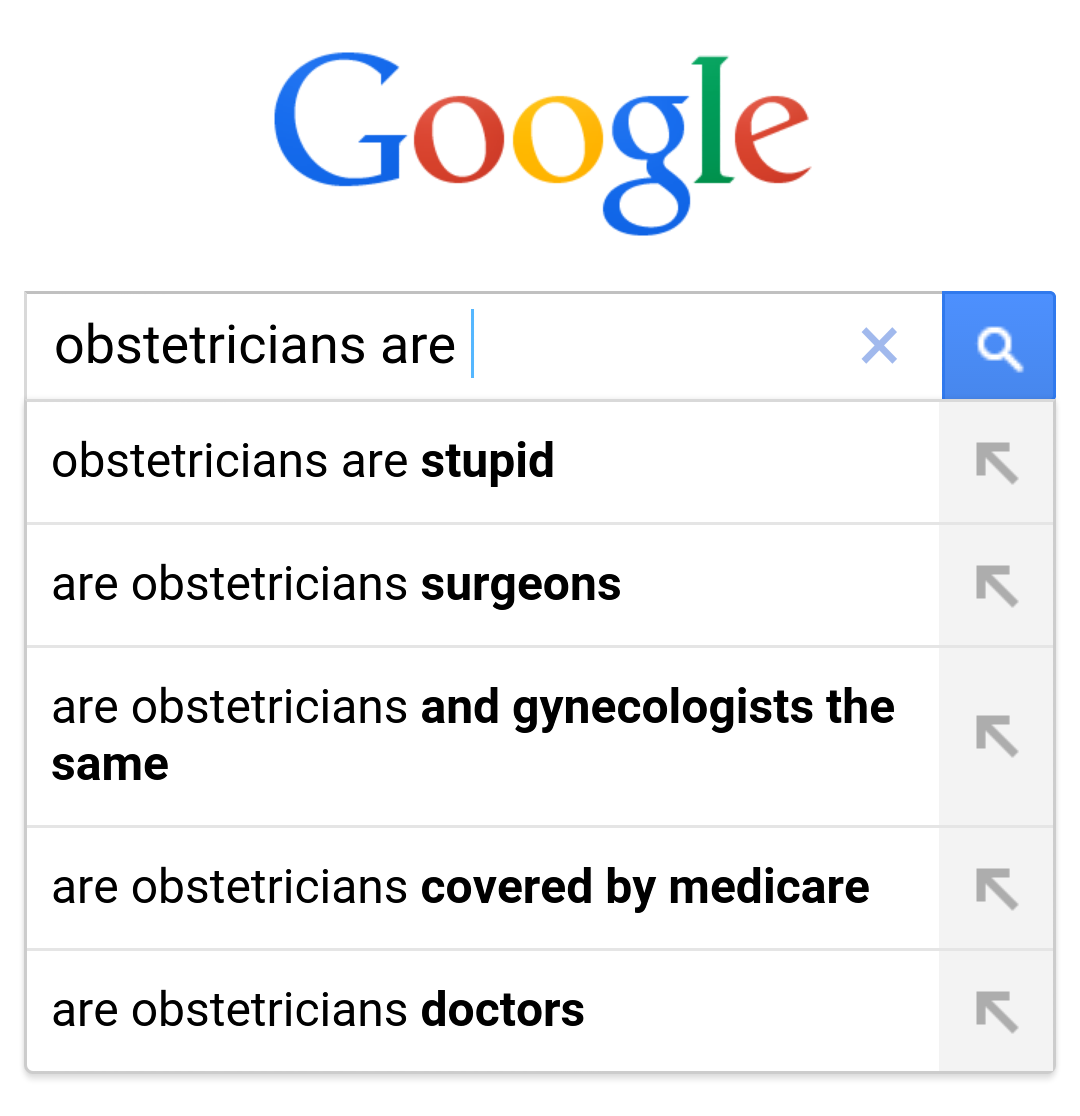Select the 'obstetricians are stupid' suggestion

pyautogui.click(x=303, y=462)
